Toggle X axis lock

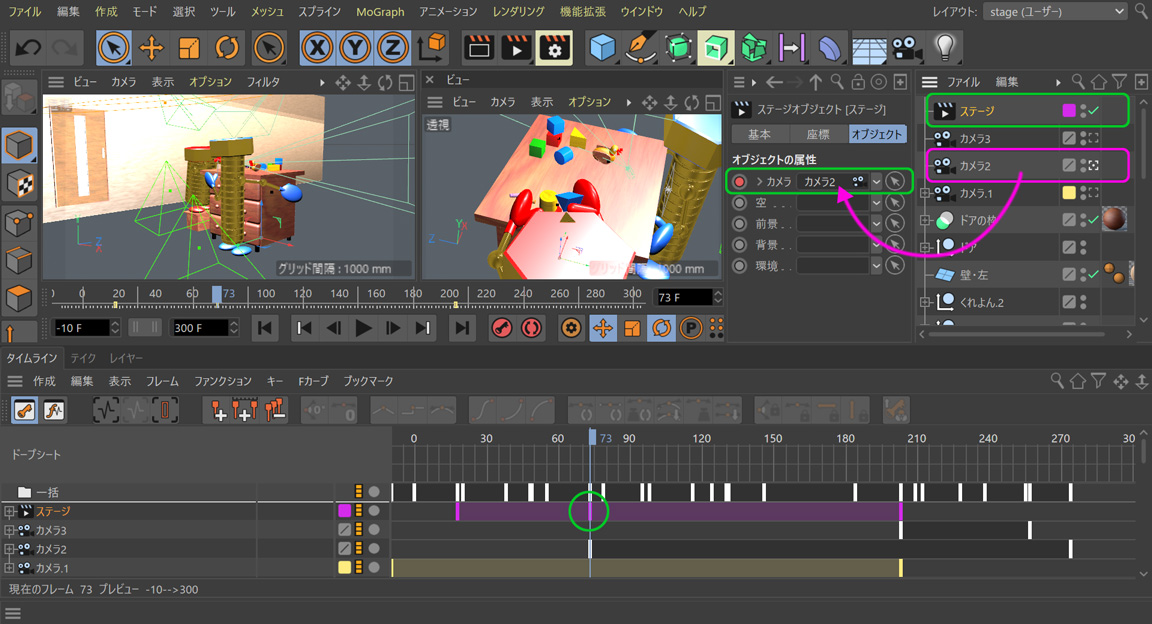pyautogui.click(x=318, y=47)
